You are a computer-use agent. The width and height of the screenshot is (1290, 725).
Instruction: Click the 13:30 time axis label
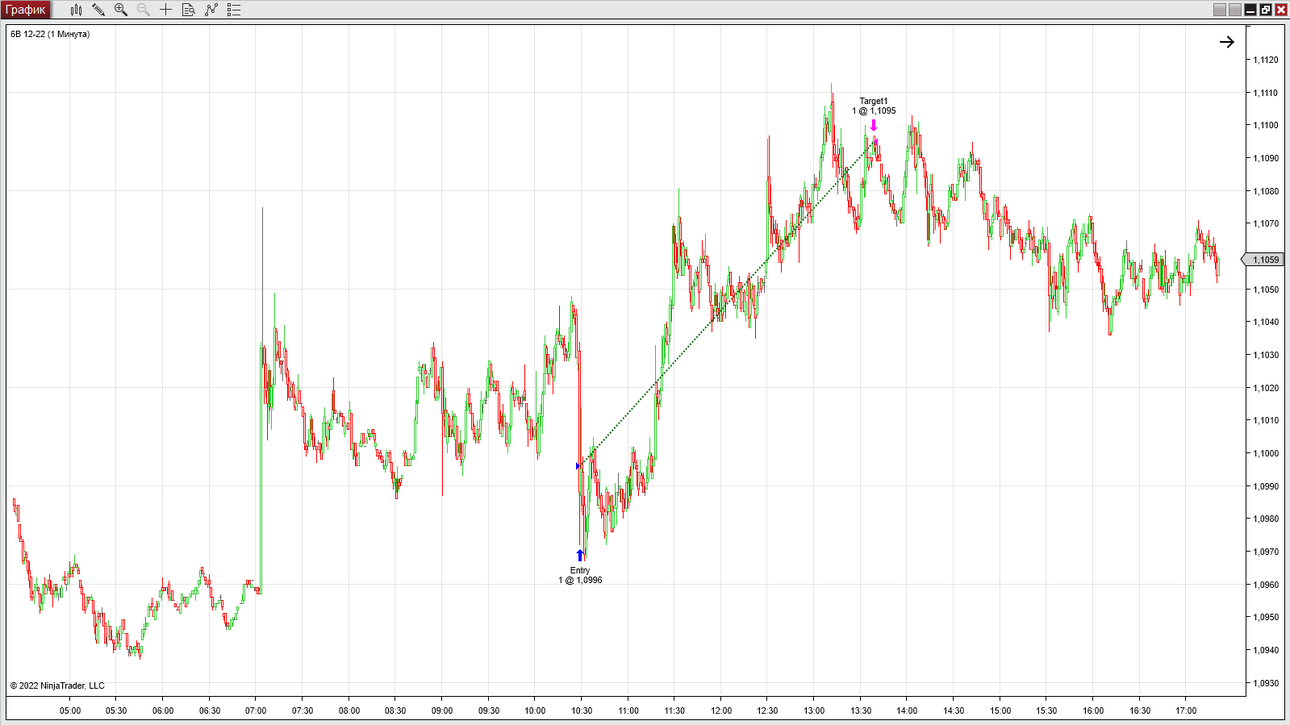click(860, 711)
